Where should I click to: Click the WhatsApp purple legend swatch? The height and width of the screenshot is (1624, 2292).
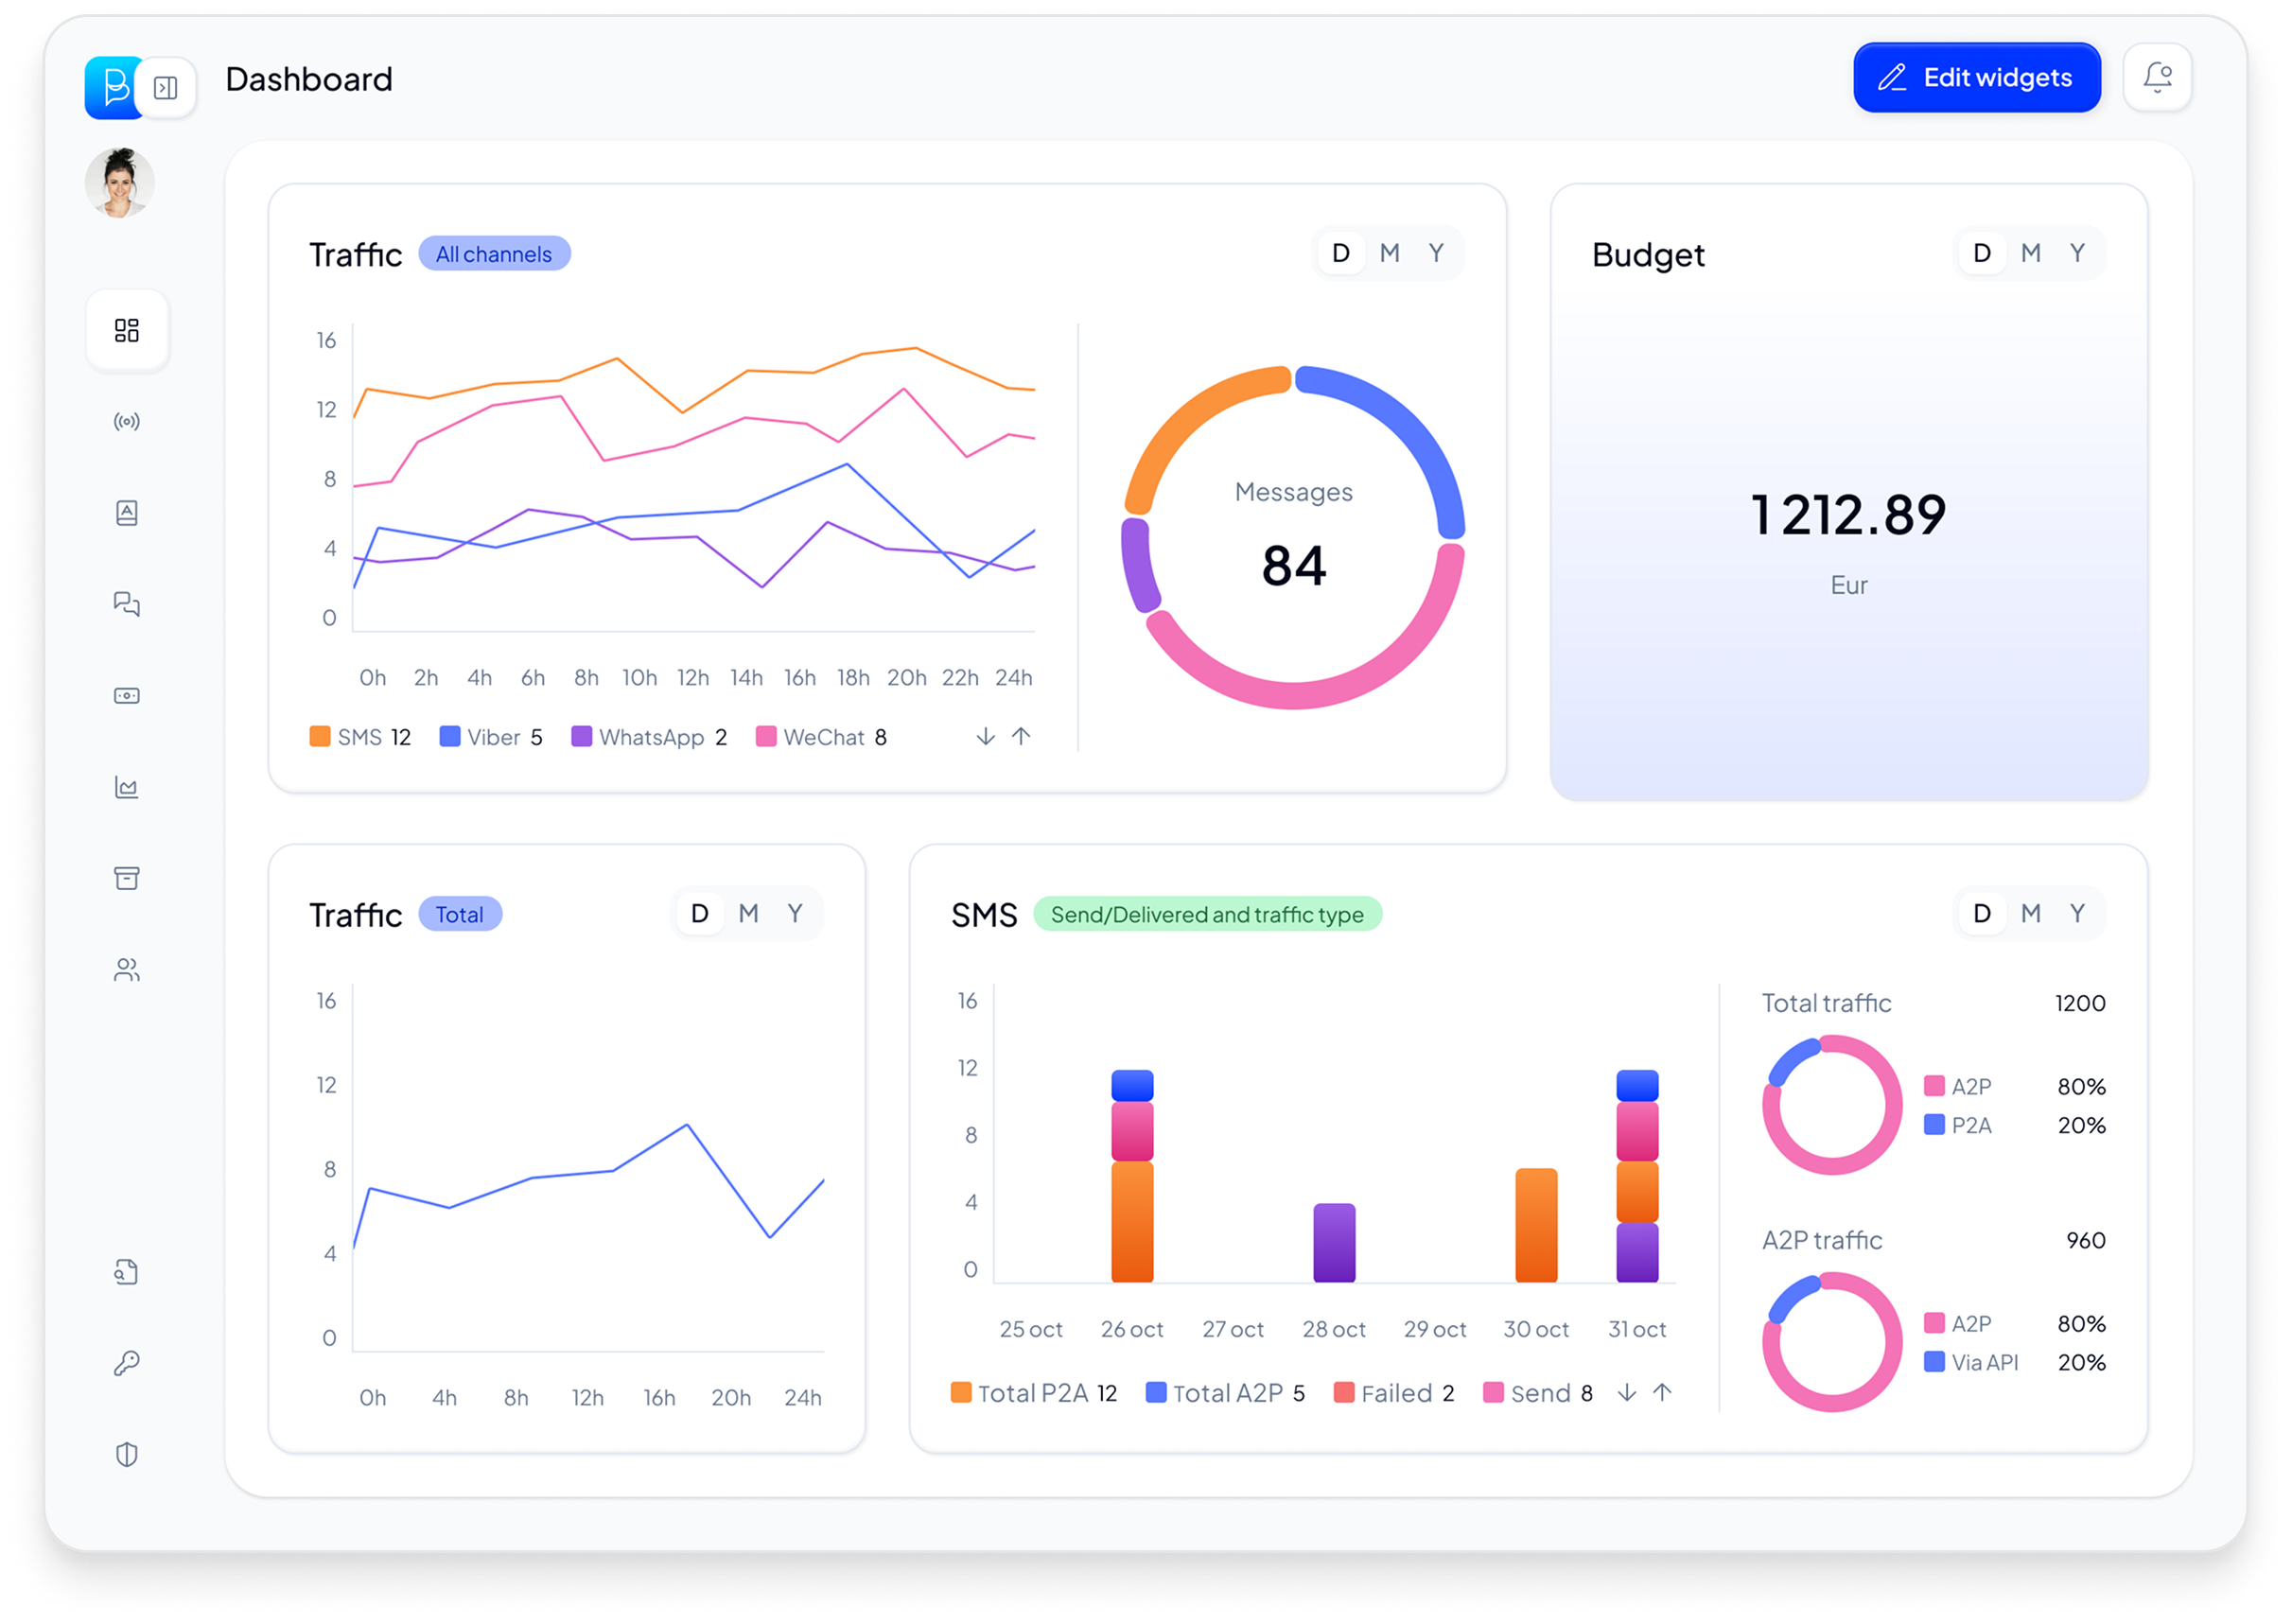581,737
